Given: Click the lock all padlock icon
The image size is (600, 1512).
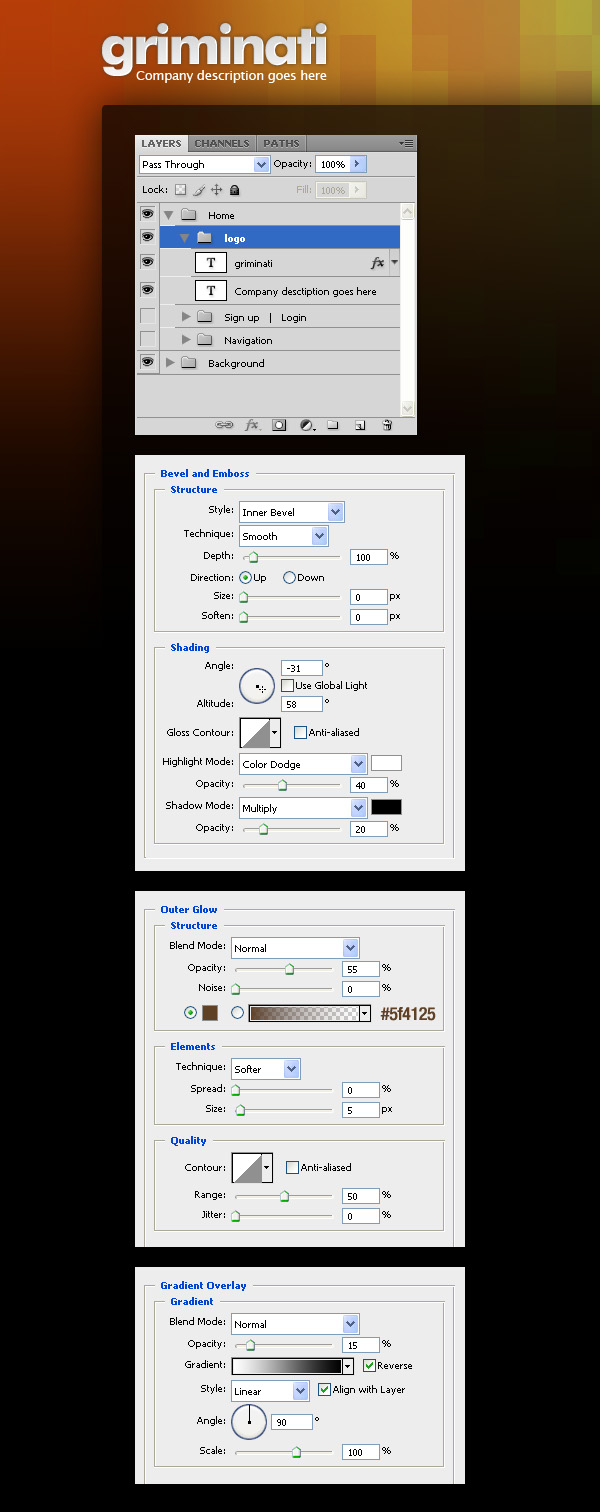Looking at the screenshot, I should click(235, 189).
